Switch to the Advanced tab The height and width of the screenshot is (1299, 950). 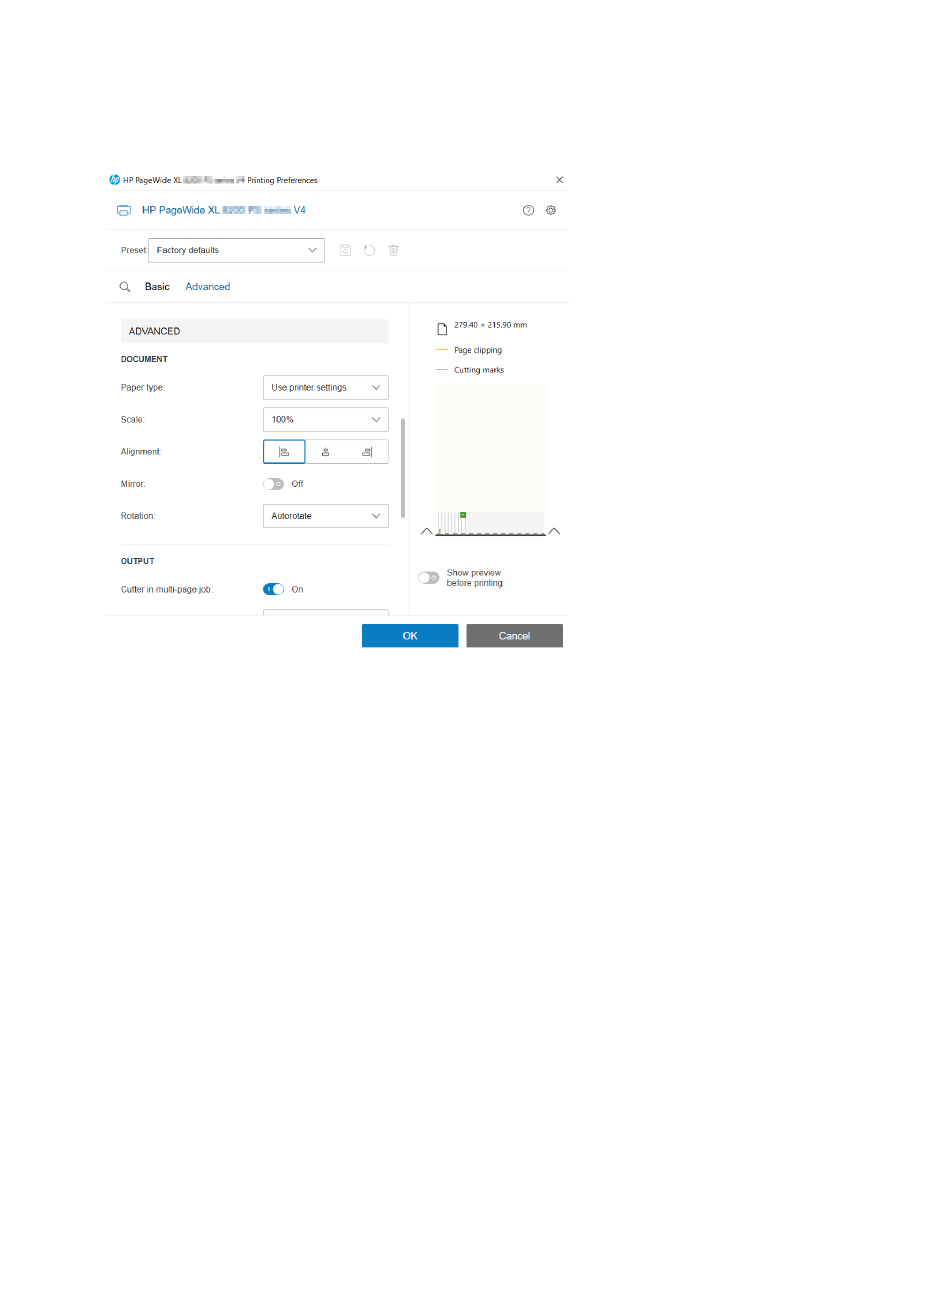[x=208, y=287]
